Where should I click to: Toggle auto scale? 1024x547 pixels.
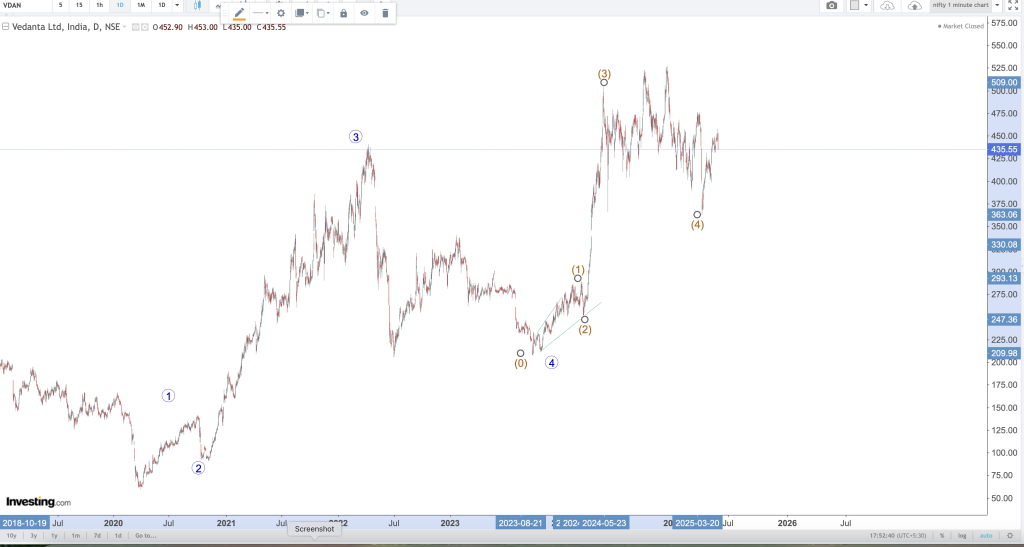pyautogui.click(x=985, y=535)
